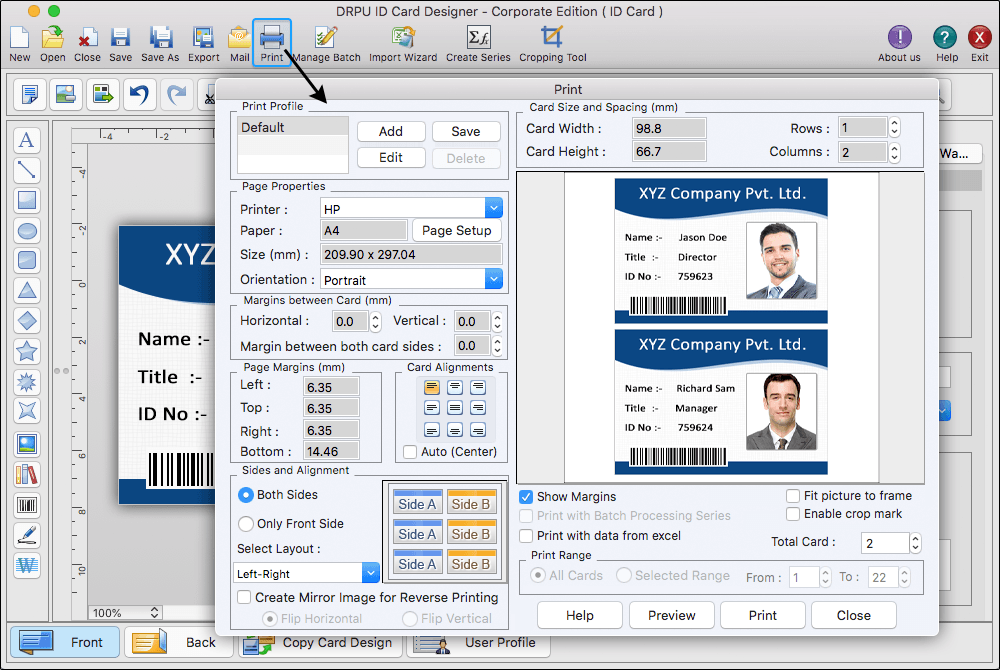Close the Print dialog via Close button
Image resolution: width=1000 pixels, height=670 pixels.
tap(853, 615)
